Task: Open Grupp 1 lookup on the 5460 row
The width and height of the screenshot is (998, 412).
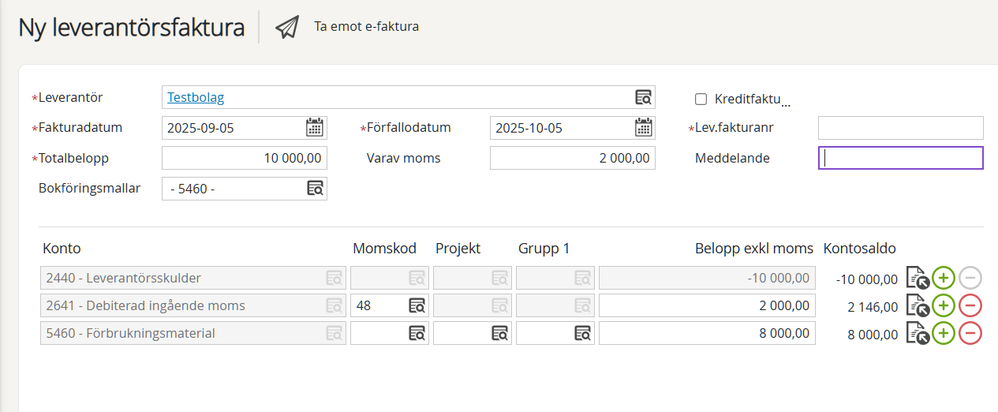Action: [582, 333]
